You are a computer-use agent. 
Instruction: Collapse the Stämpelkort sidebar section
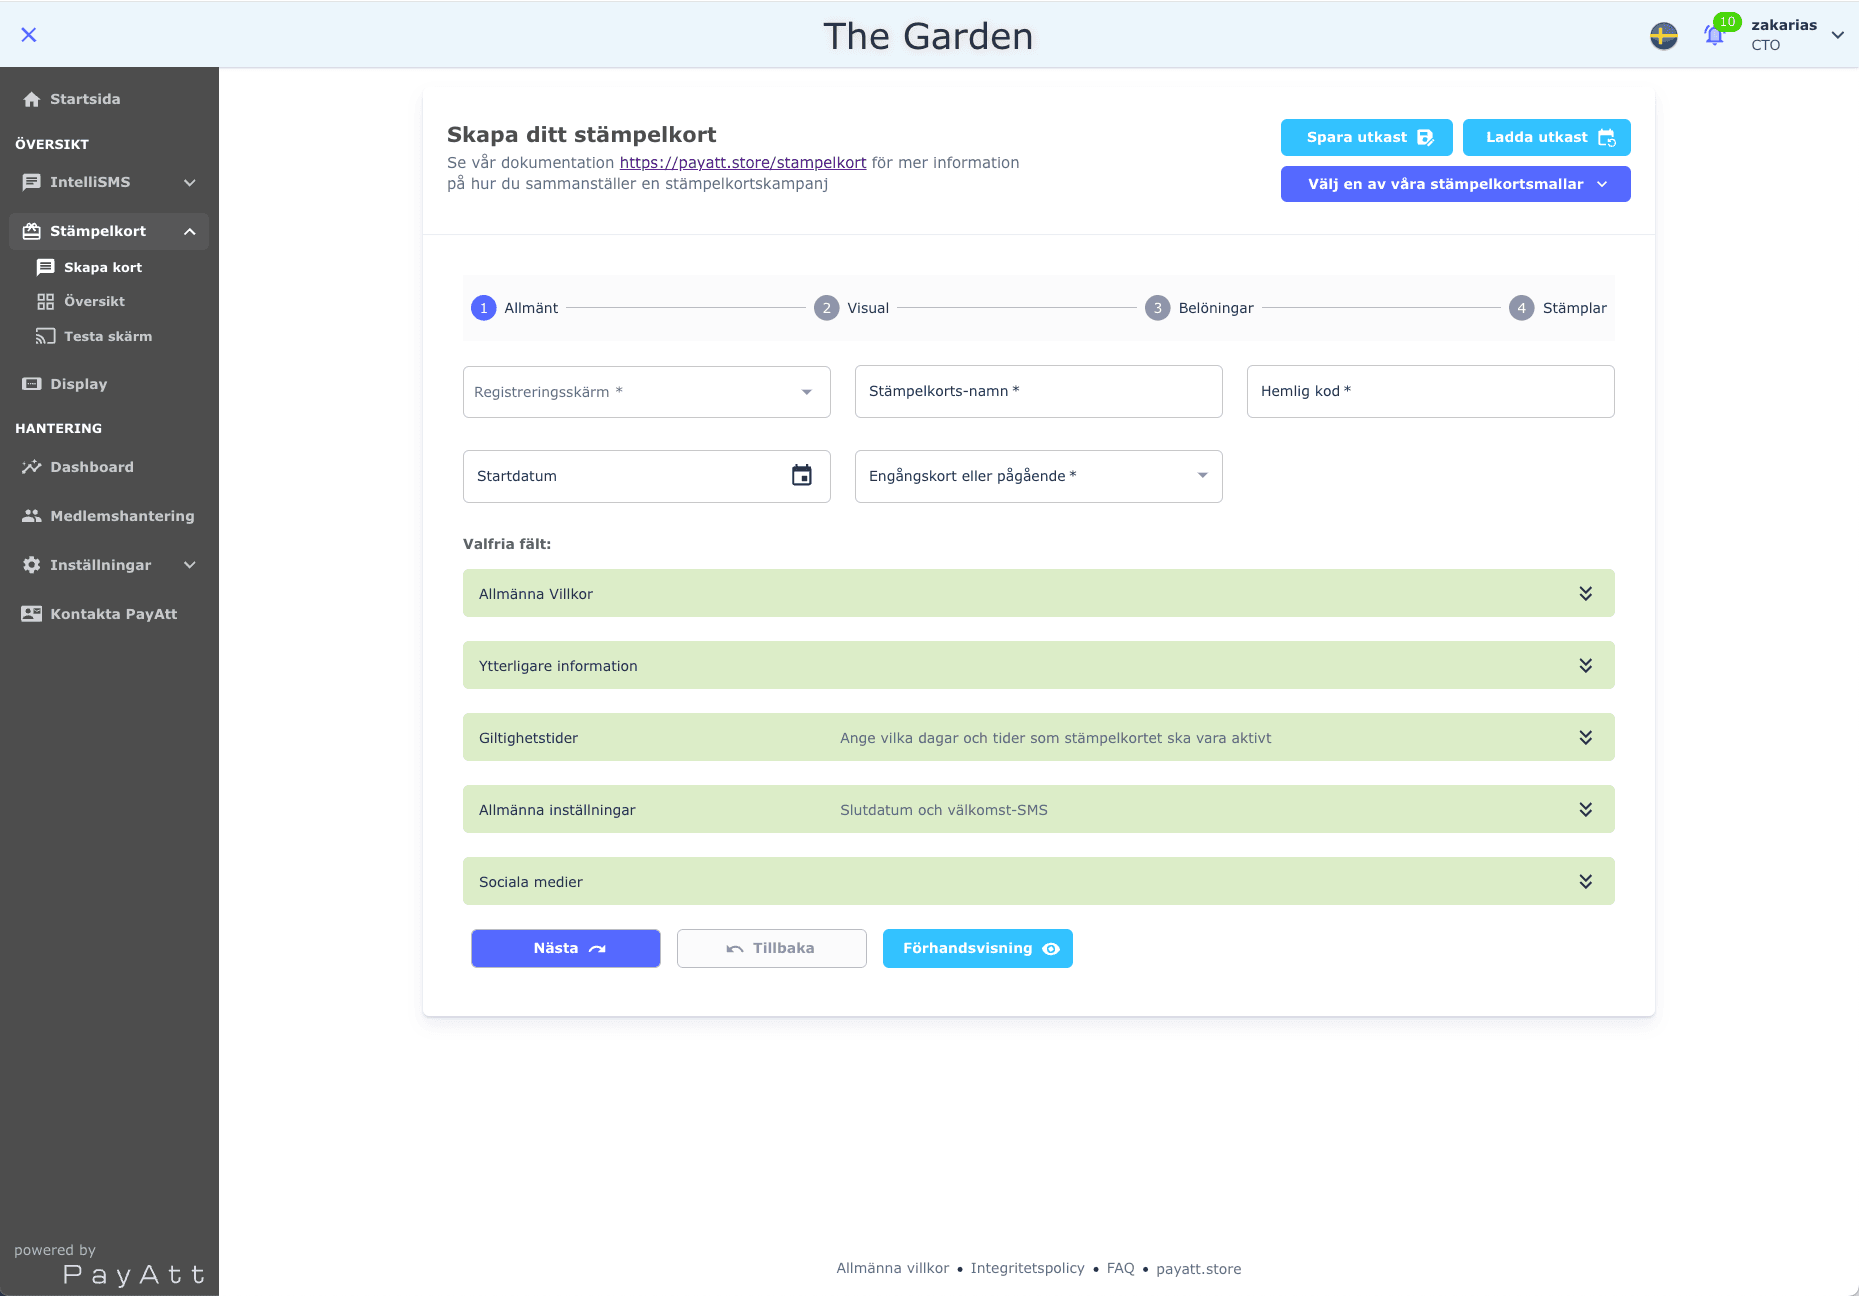[189, 231]
